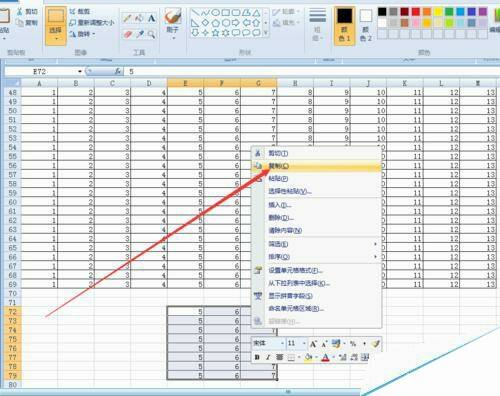Expand the 旋转 rotate dropdown
500x396 pixels.
tap(94, 34)
